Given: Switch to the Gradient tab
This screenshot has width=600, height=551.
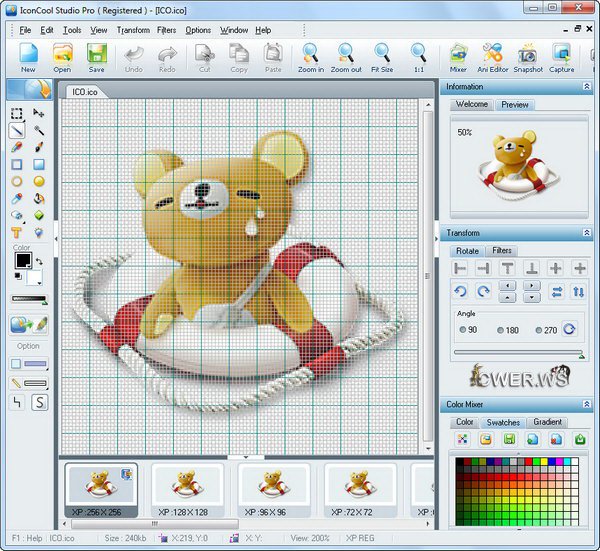Looking at the screenshot, I should click(x=547, y=422).
